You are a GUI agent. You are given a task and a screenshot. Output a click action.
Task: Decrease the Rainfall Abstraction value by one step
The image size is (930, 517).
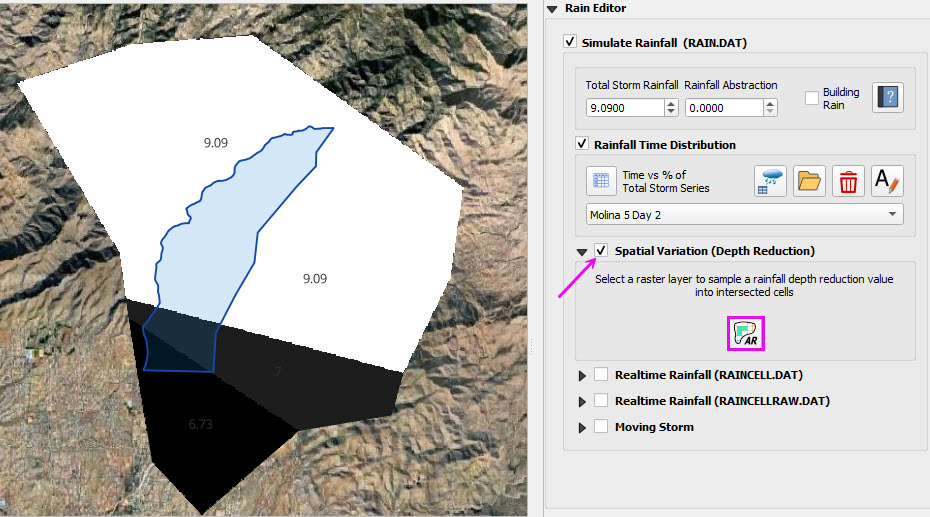(x=771, y=112)
